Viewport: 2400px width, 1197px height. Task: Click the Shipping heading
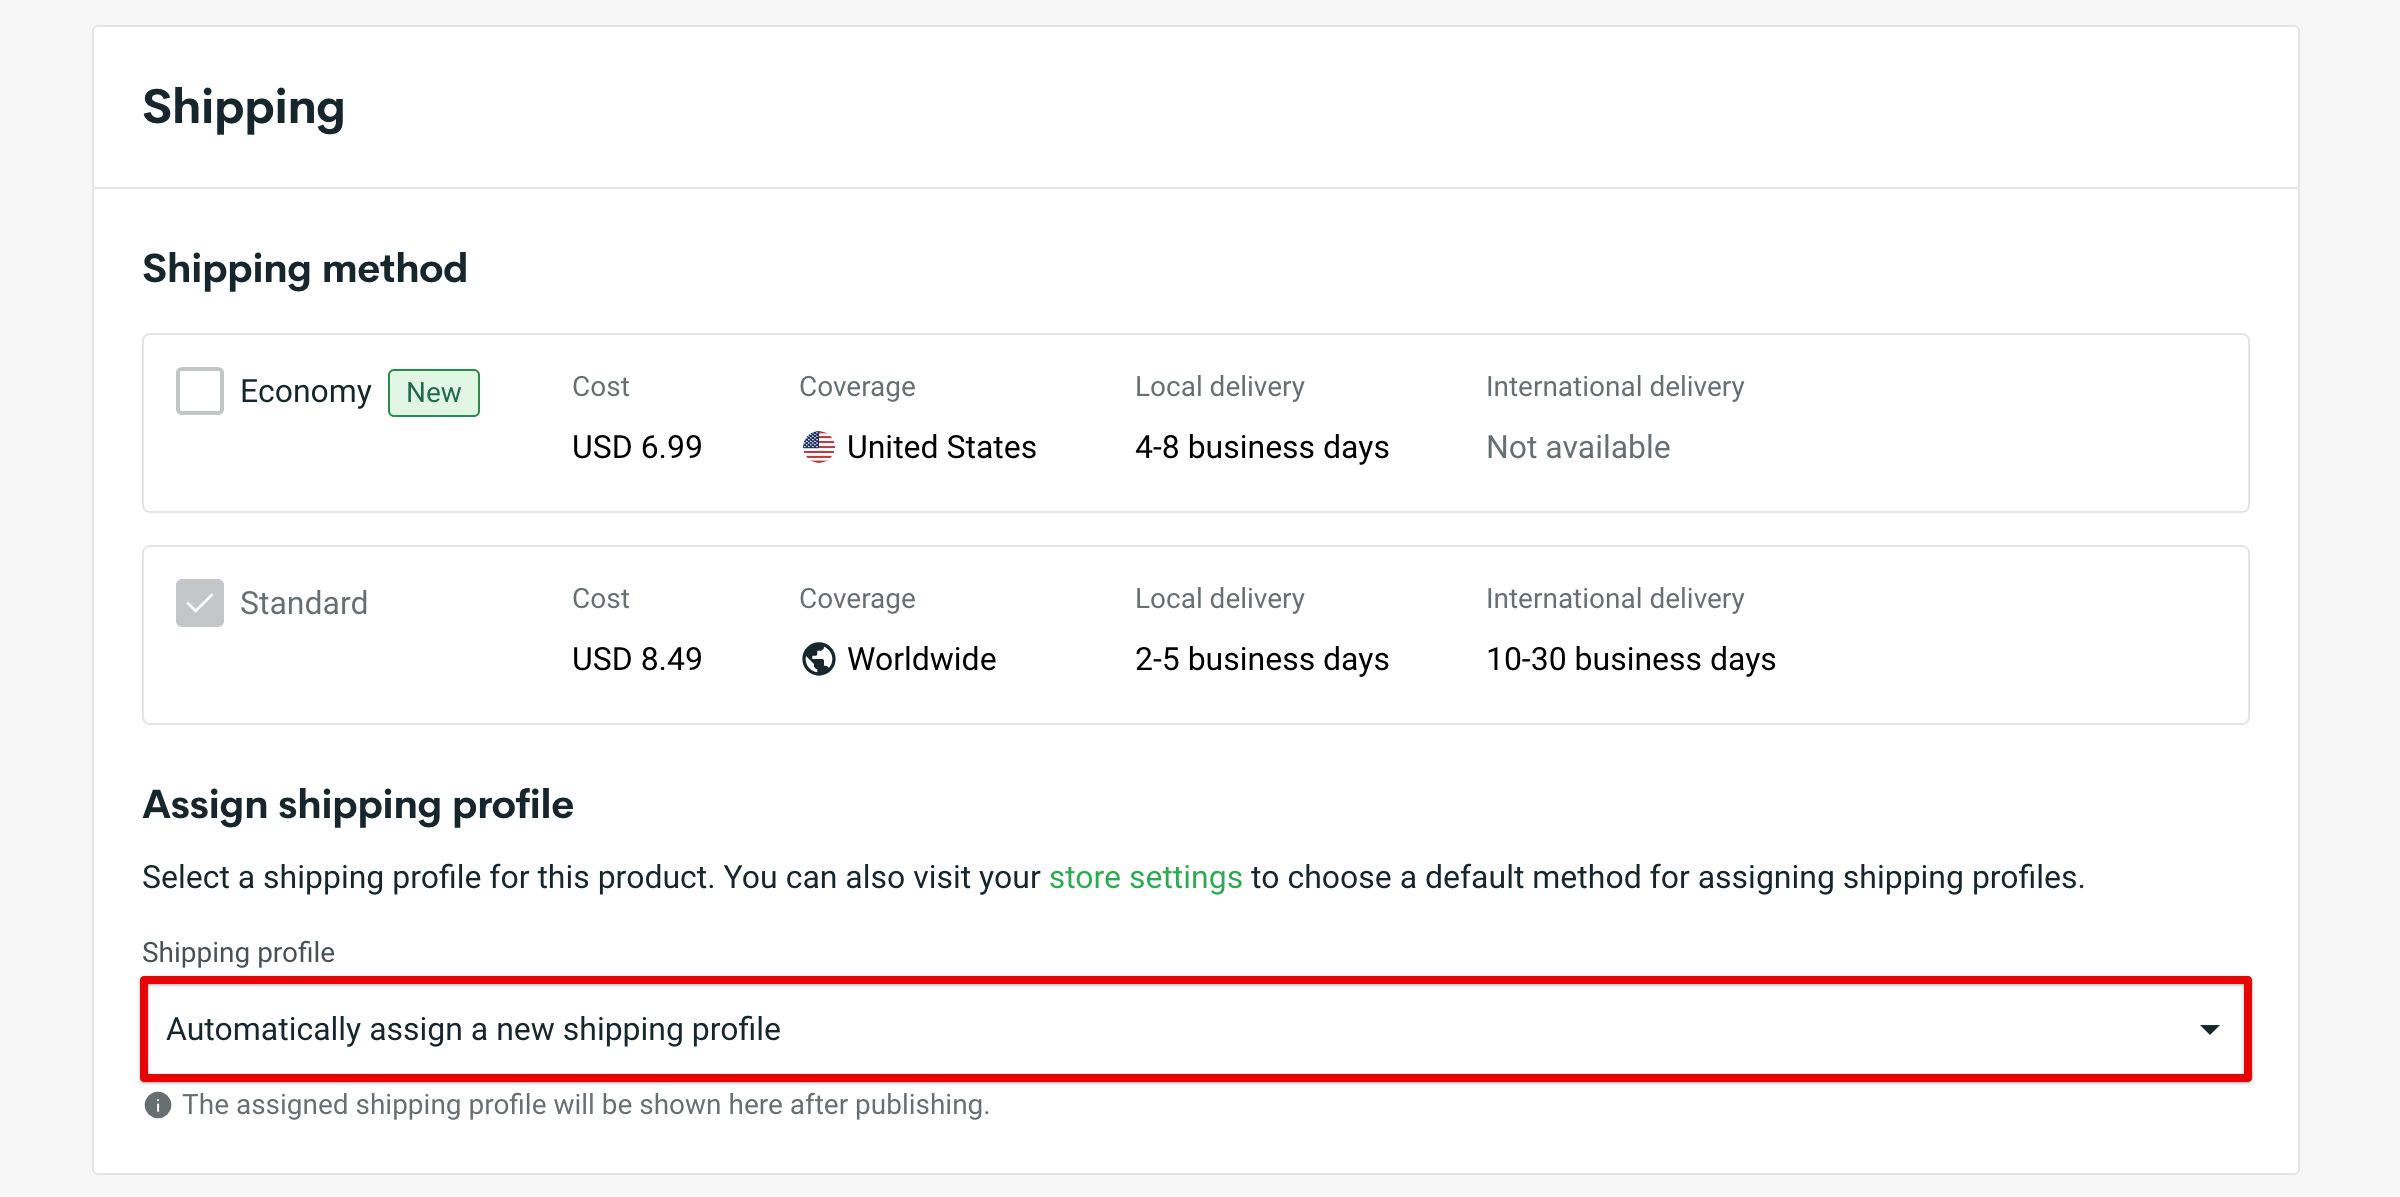tap(244, 108)
